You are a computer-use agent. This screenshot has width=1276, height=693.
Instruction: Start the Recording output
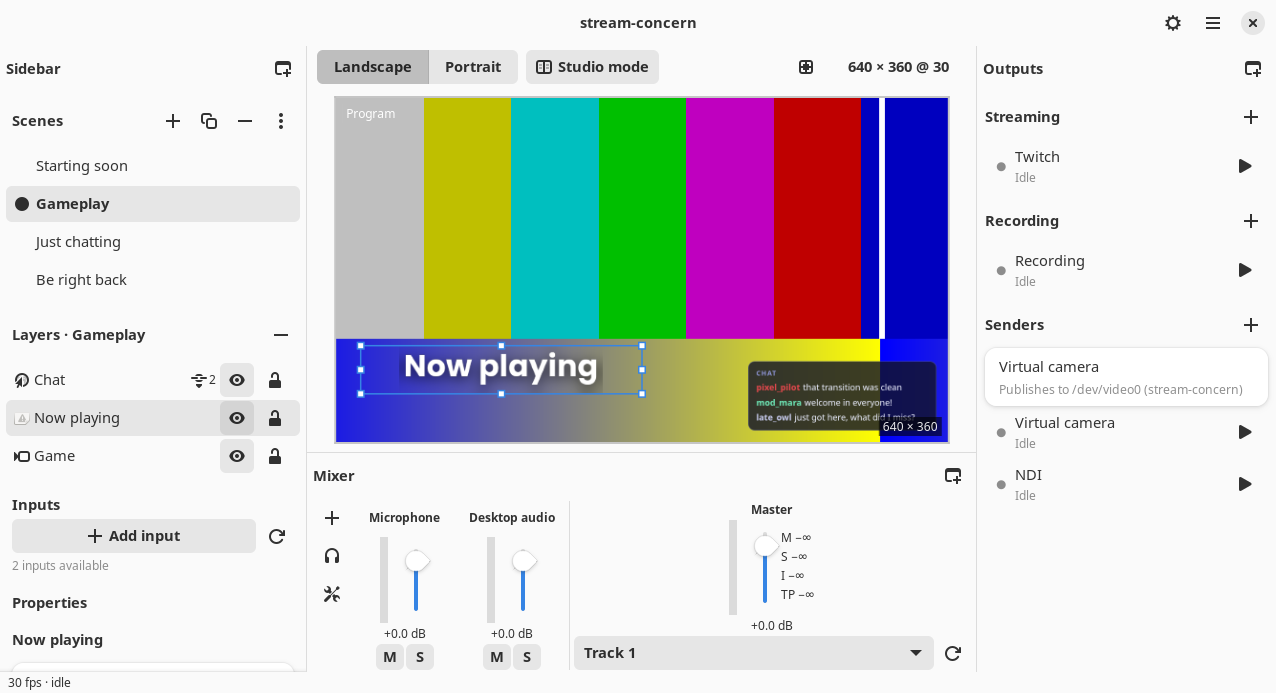[1245, 270]
